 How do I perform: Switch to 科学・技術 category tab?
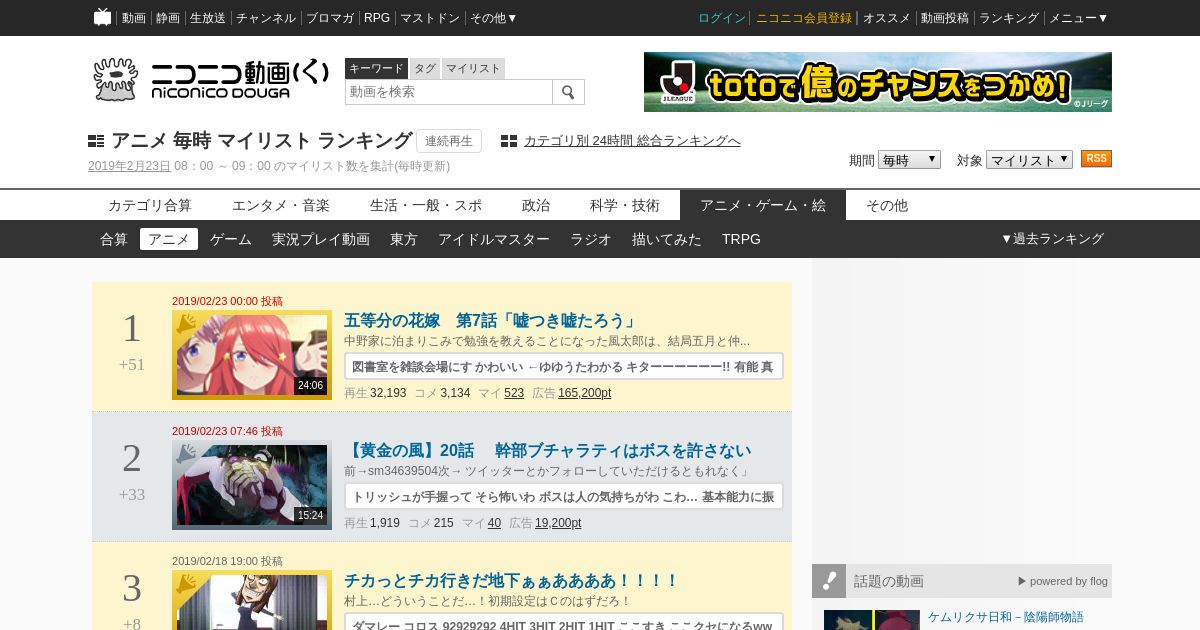625,205
